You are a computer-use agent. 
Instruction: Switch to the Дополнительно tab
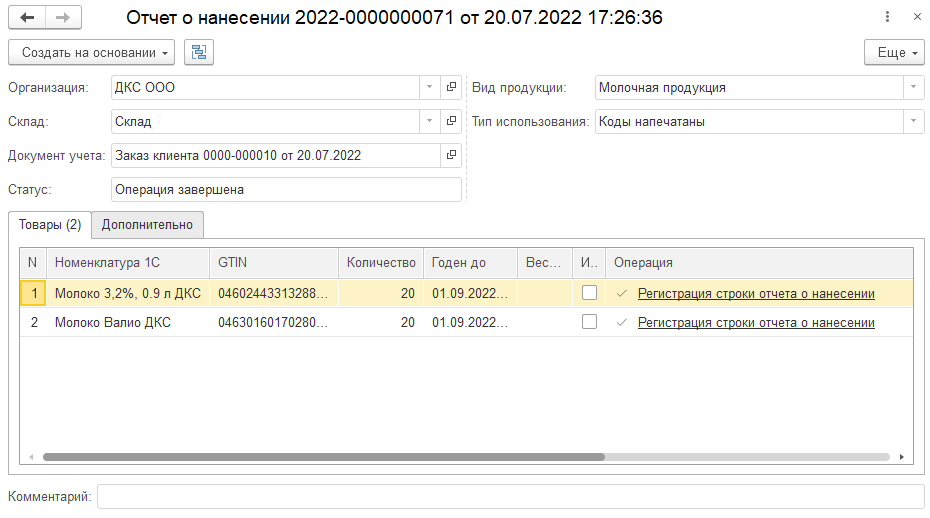point(147,225)
